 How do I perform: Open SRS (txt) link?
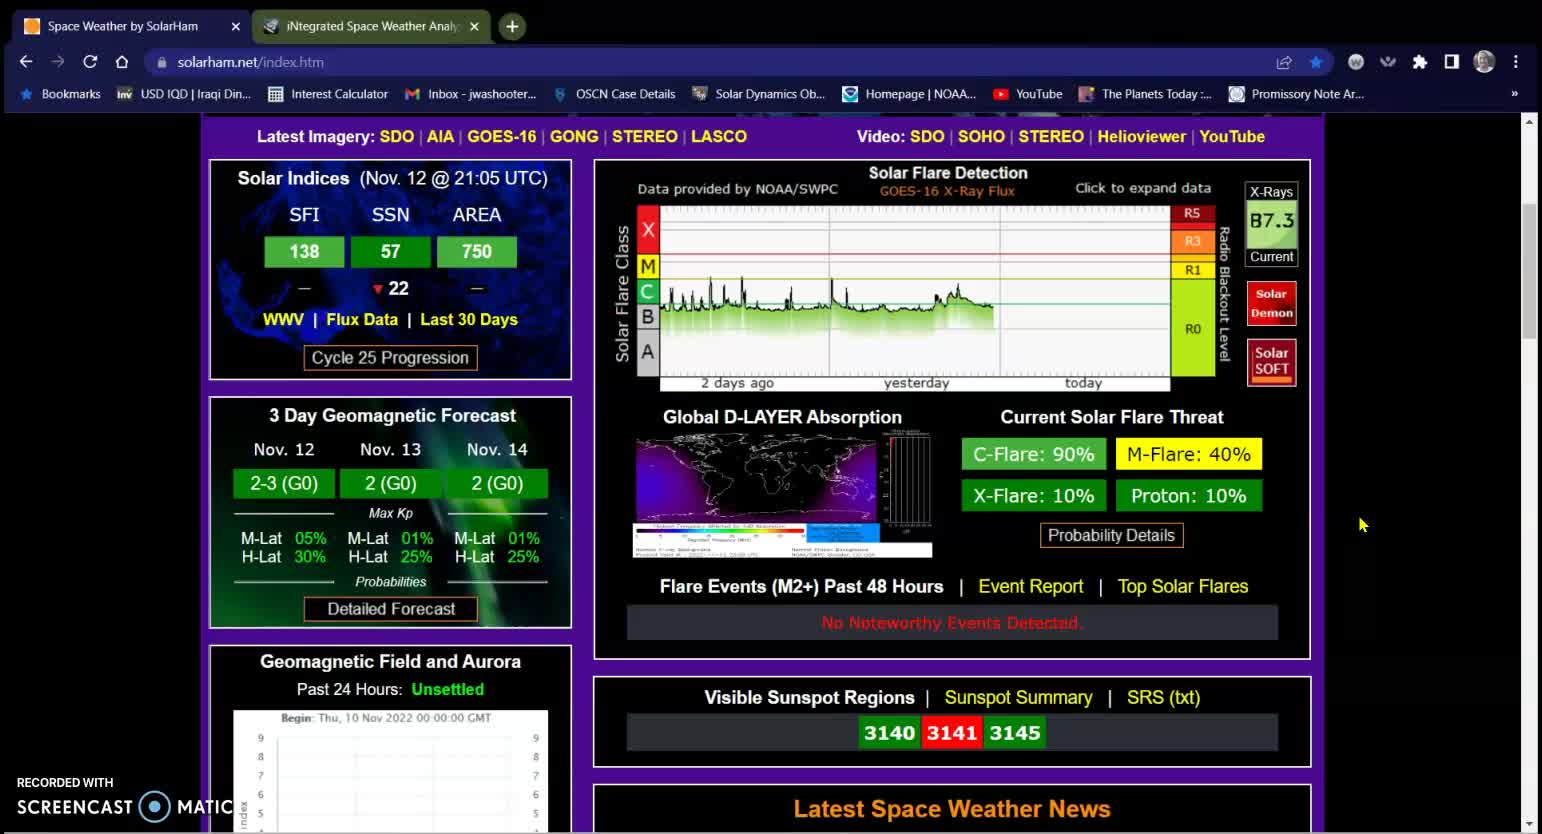[x=1163, y=698]
